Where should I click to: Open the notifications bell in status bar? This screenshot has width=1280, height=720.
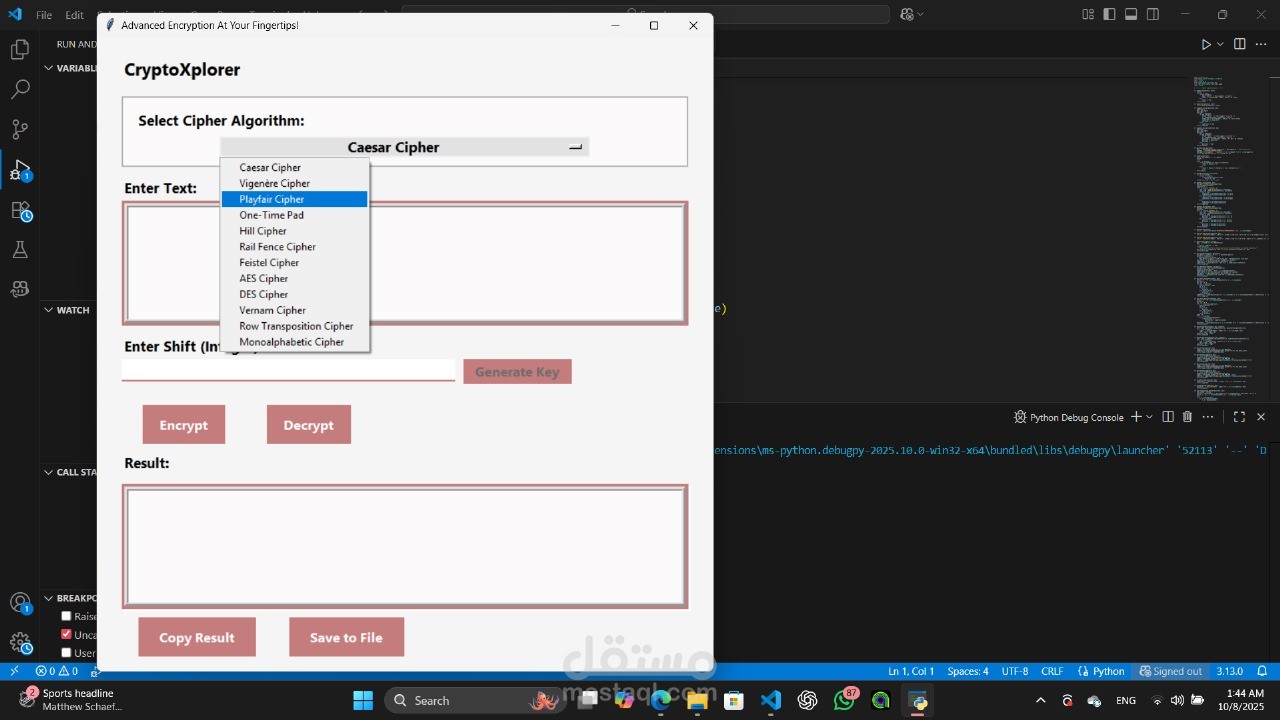coord(1262,671)
